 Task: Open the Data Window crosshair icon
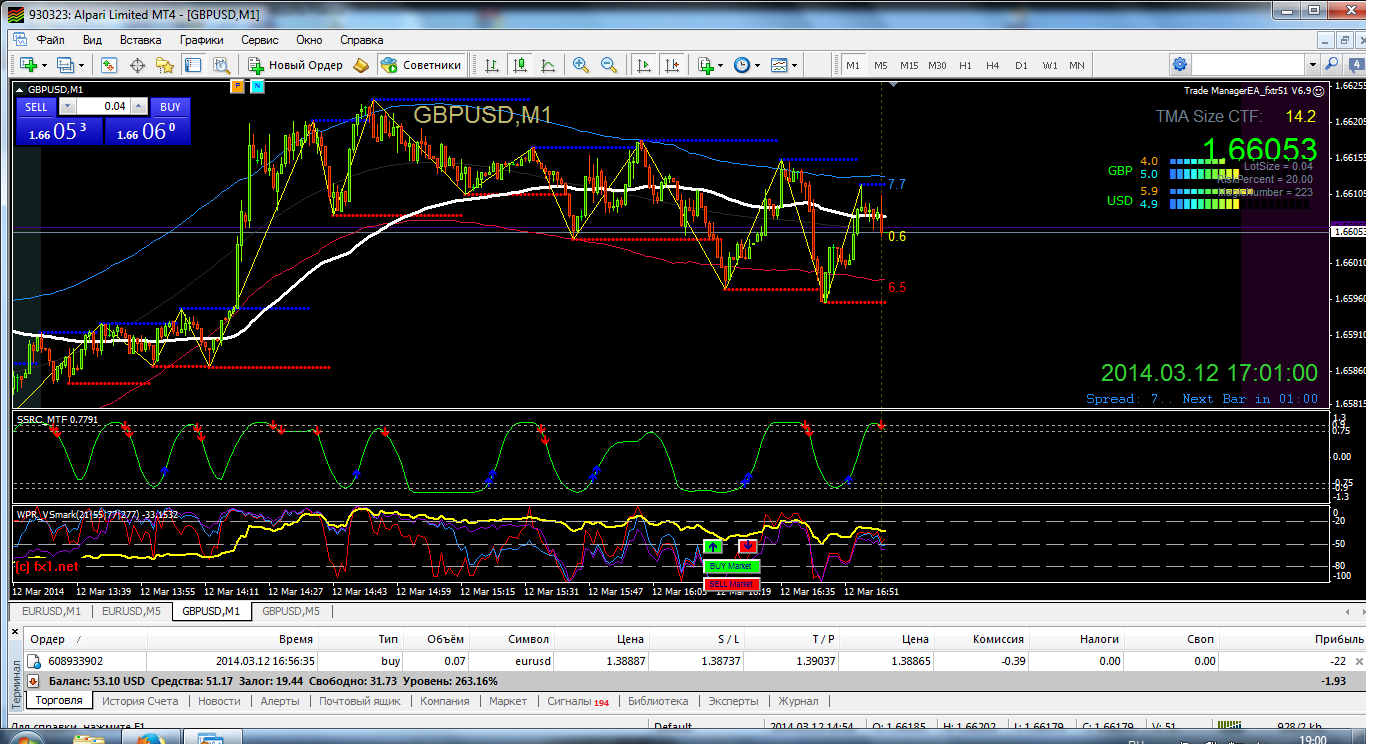[x=137, y=65]
